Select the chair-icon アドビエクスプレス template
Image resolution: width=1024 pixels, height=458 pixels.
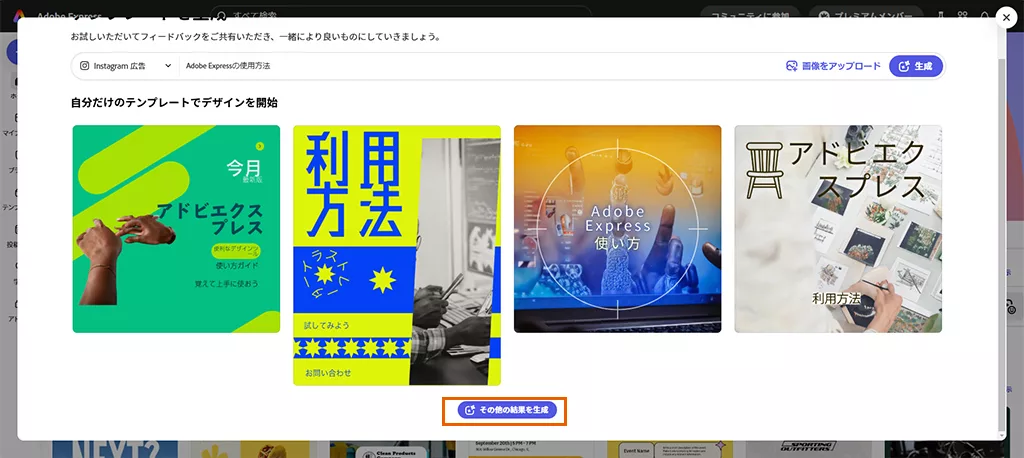tap(839, 229)
